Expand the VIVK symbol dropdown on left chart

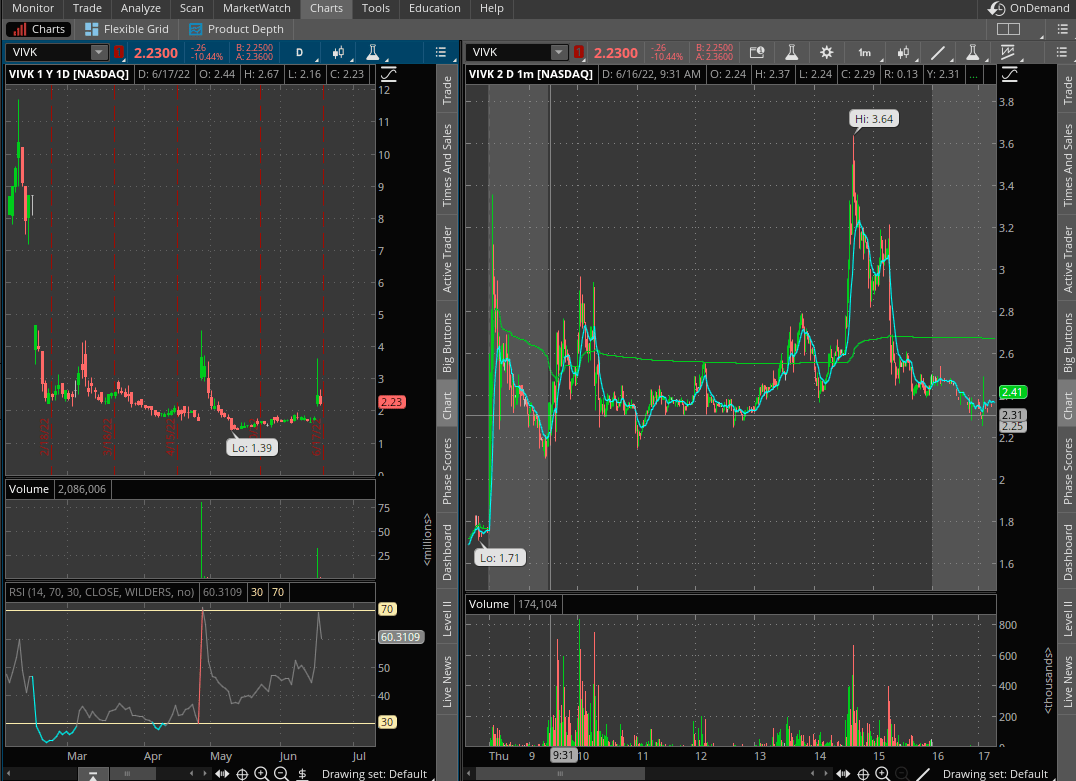98,52
